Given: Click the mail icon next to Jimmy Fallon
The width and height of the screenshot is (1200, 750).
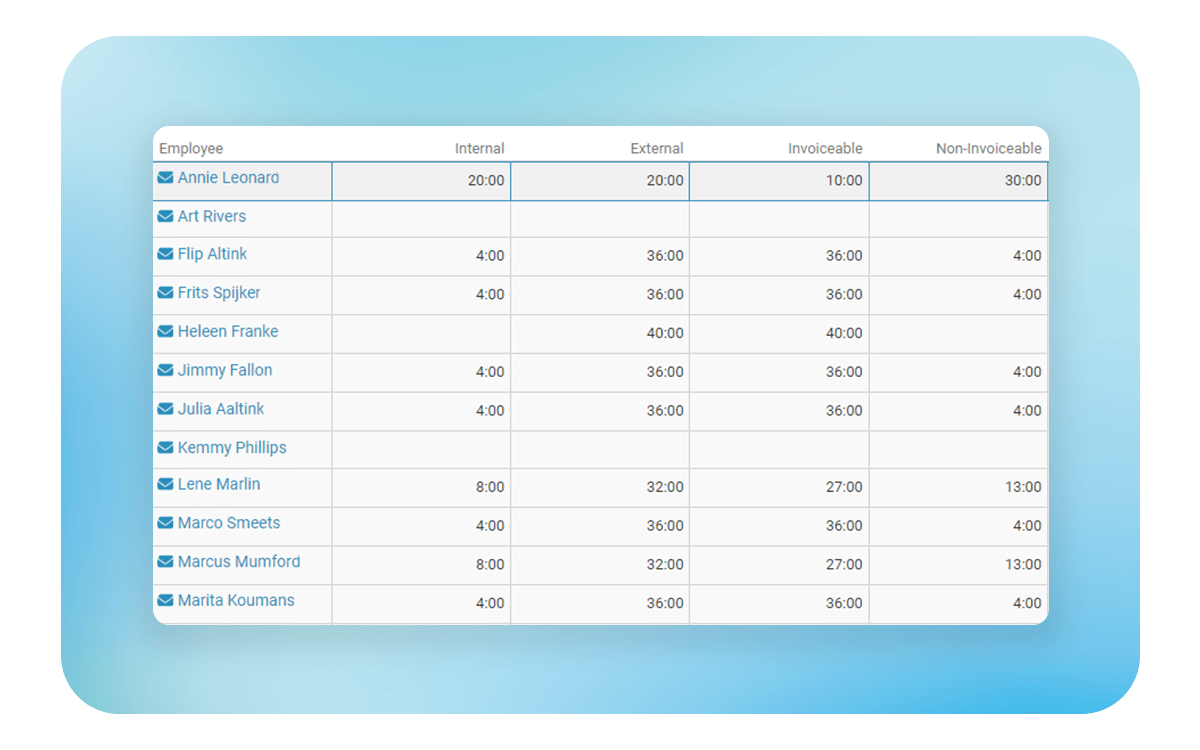Looking at the screenshot, I should [165, 370].
